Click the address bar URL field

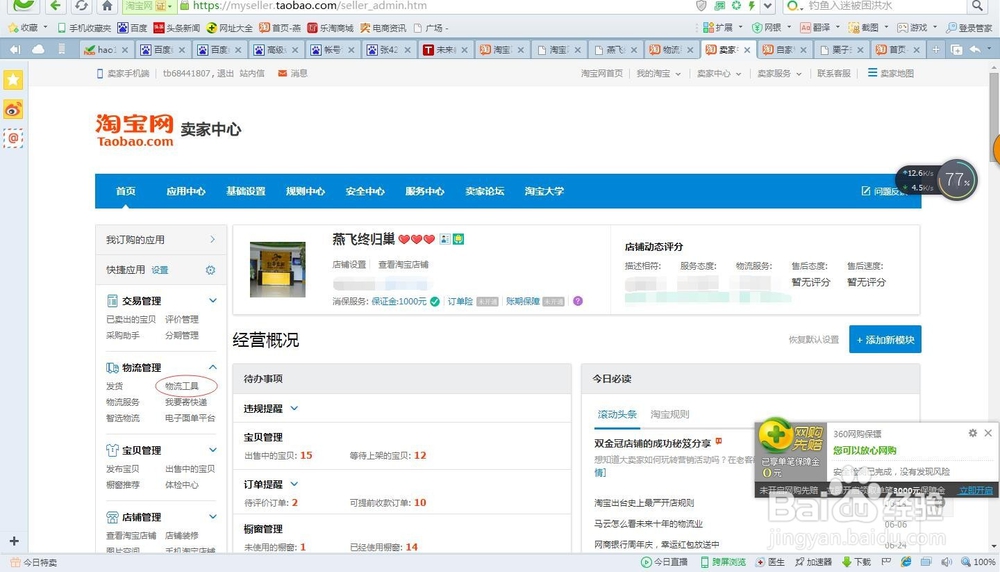pyautogui.click(x=434, y=6)
